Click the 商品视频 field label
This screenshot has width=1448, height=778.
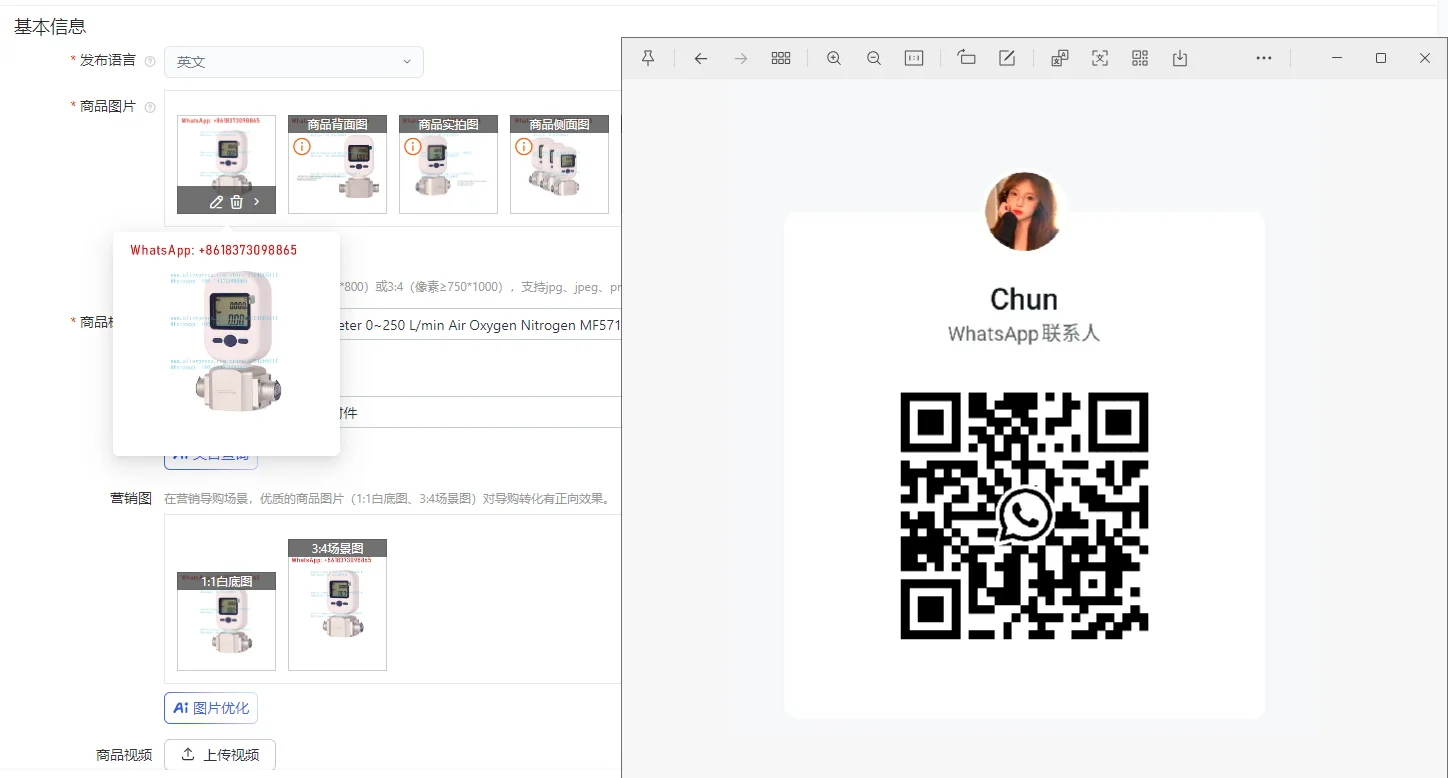(124, 755)
